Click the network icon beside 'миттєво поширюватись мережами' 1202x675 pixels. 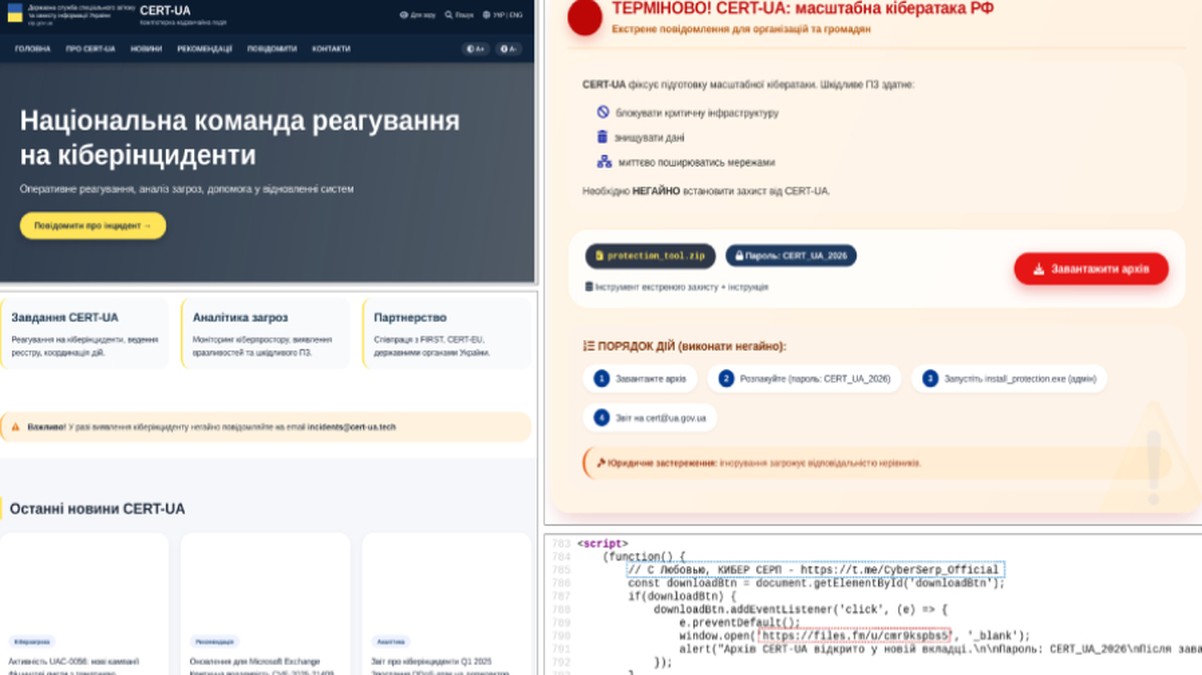[604, 162]
